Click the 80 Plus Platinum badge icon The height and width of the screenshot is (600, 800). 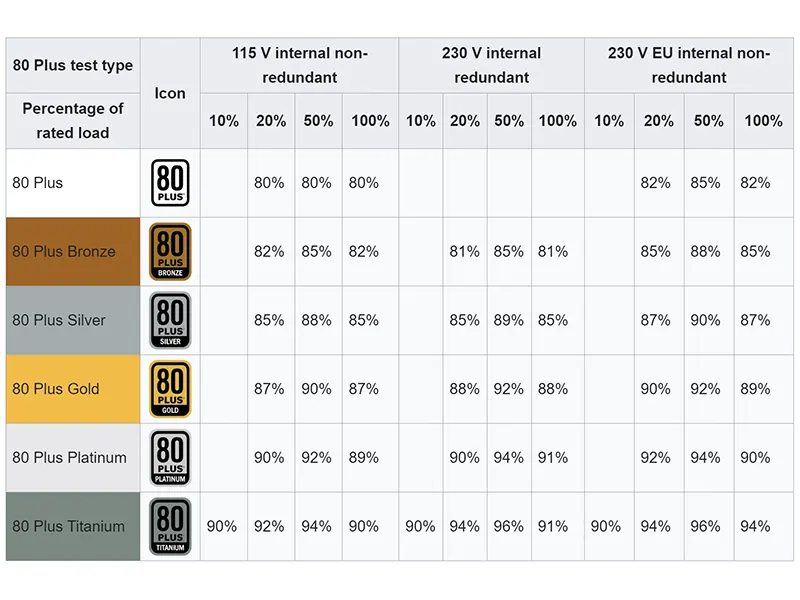[x=170, y=458]
